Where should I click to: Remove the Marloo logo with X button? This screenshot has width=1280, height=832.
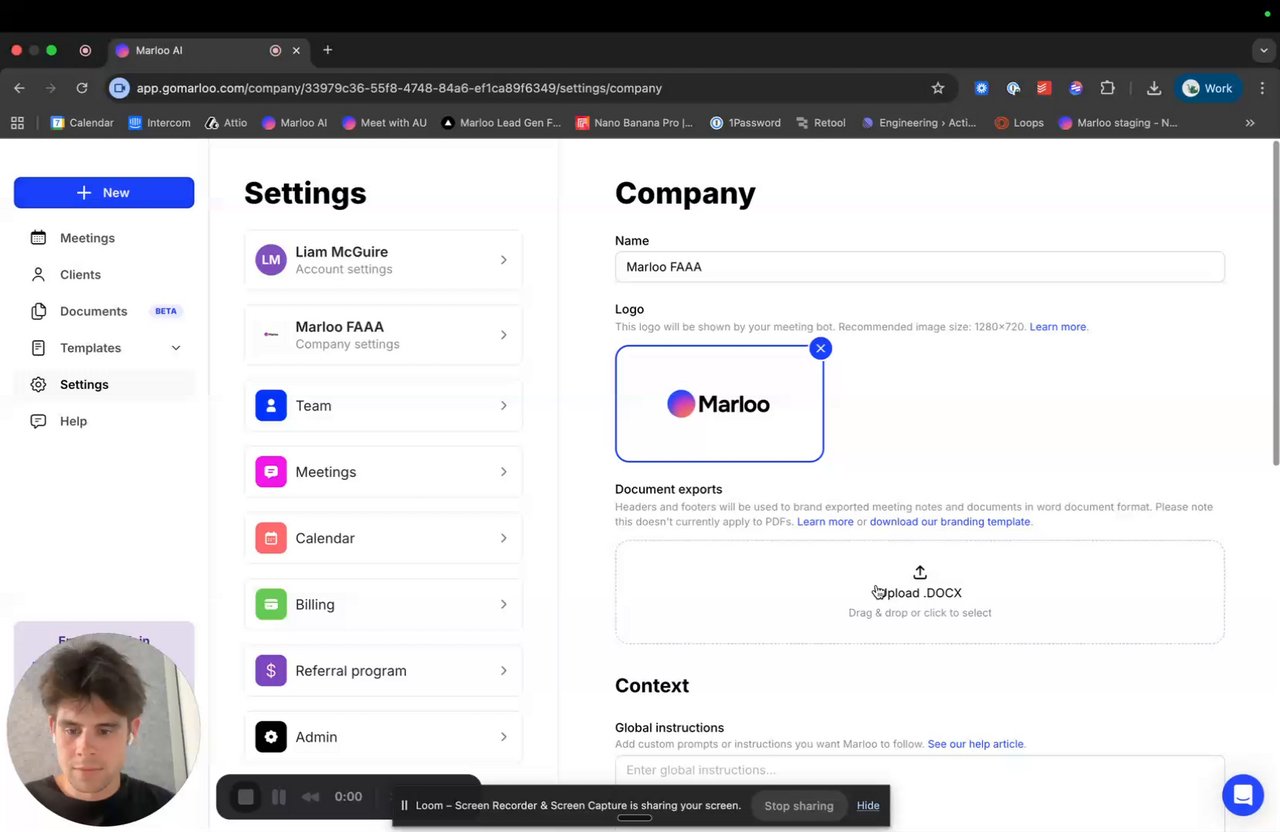pyautogui.click(x=821, y=348)
